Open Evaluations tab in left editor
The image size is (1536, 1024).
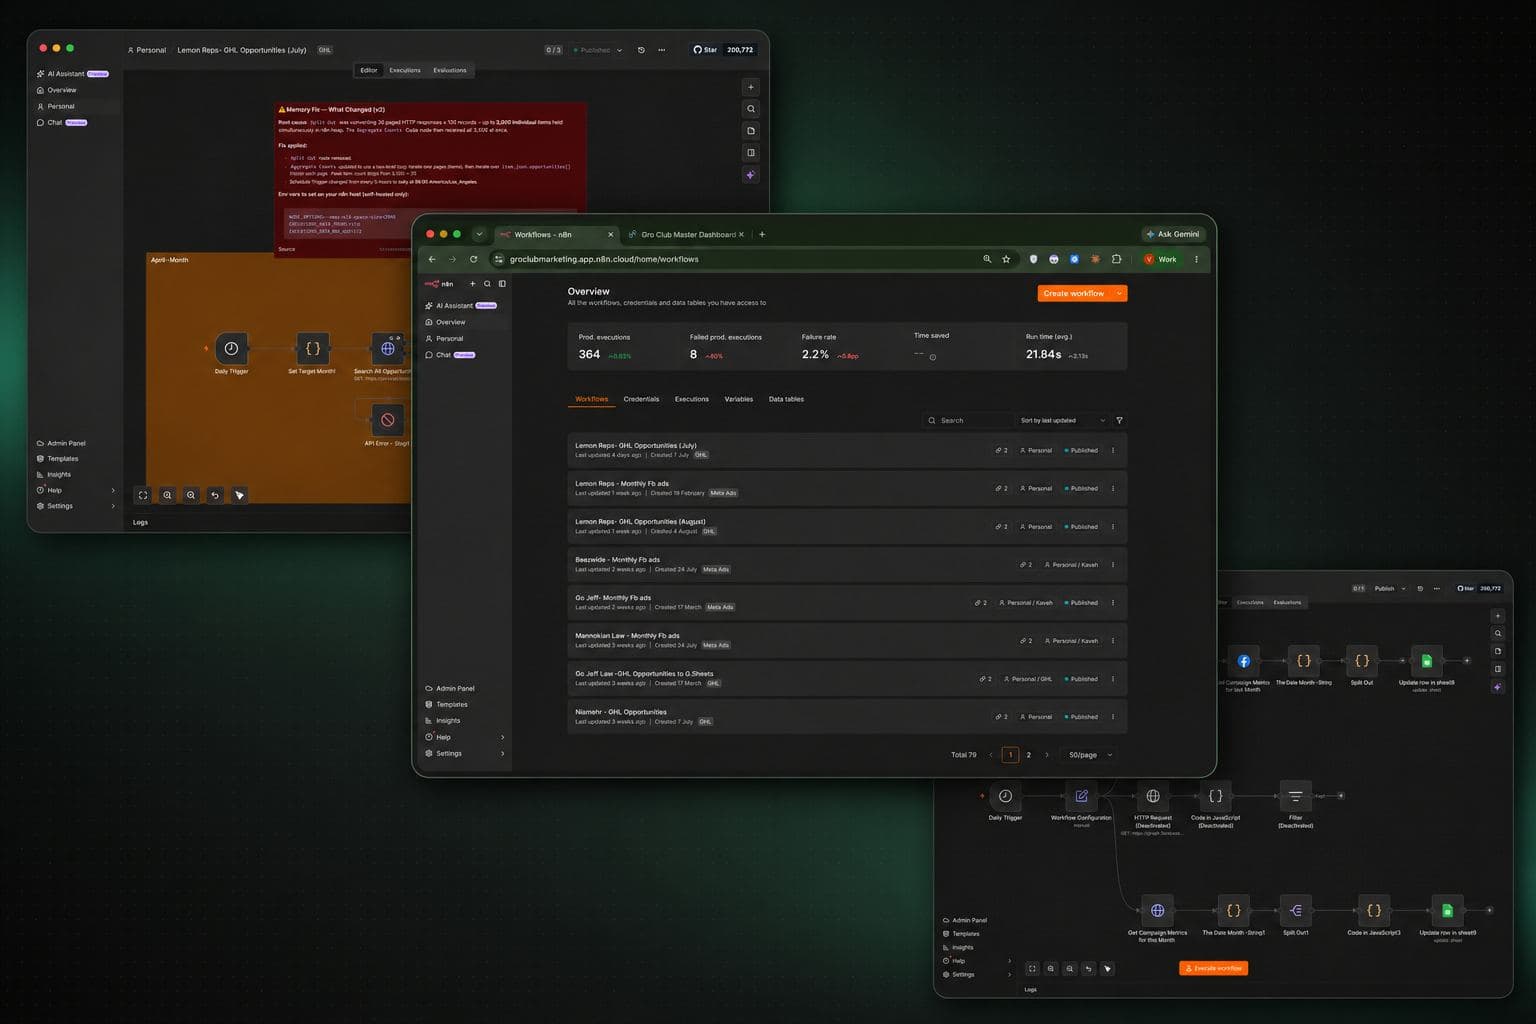click(449, 70)
